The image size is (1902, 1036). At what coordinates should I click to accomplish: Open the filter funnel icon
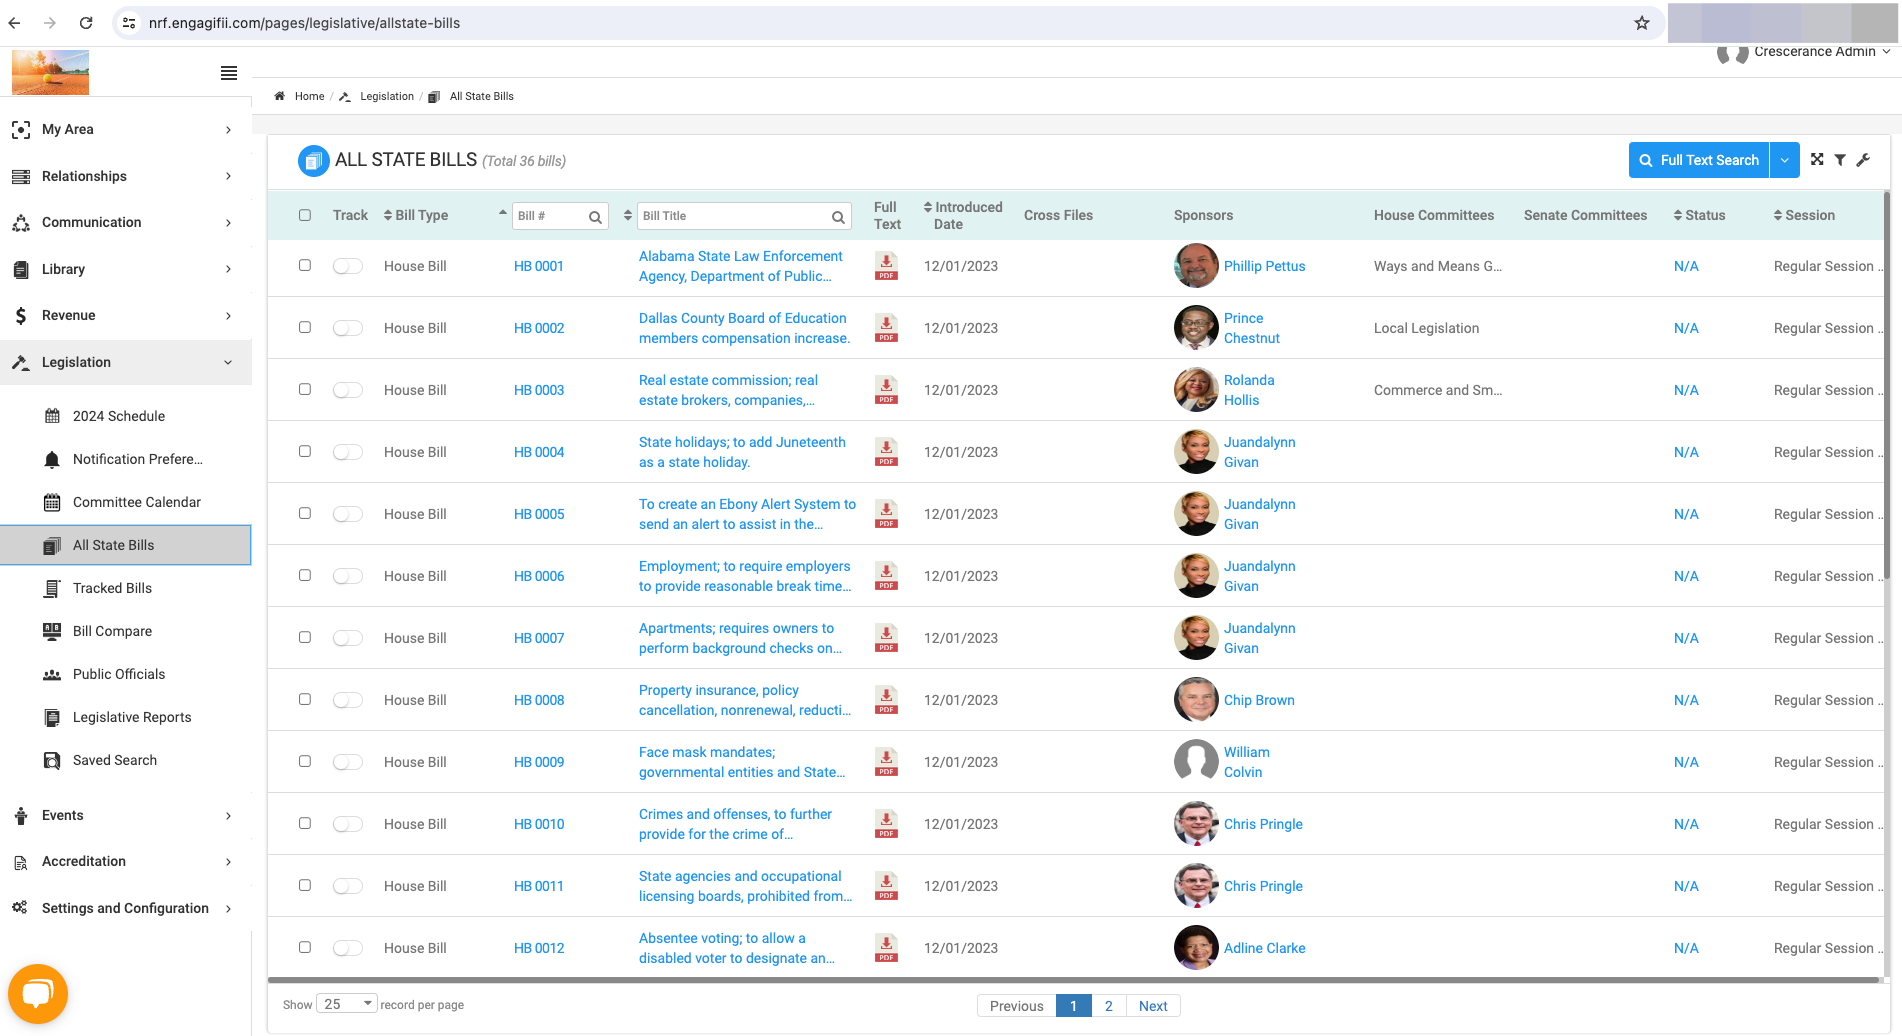(1840, 160)
